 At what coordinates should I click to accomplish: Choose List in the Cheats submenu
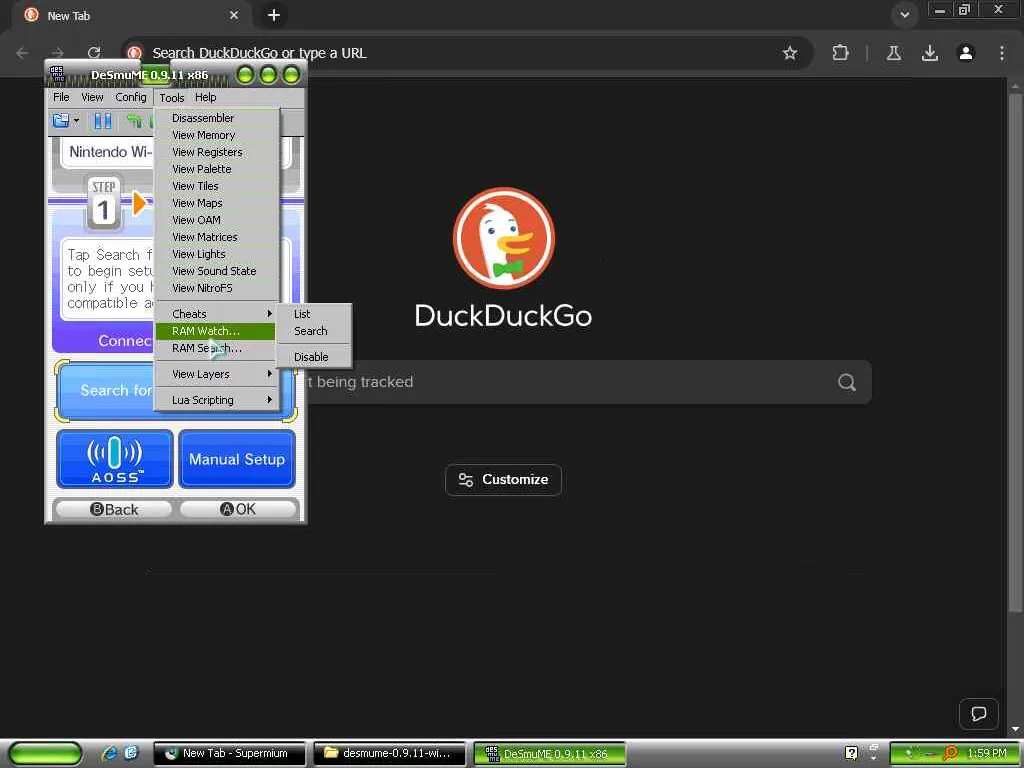point(314,314)
